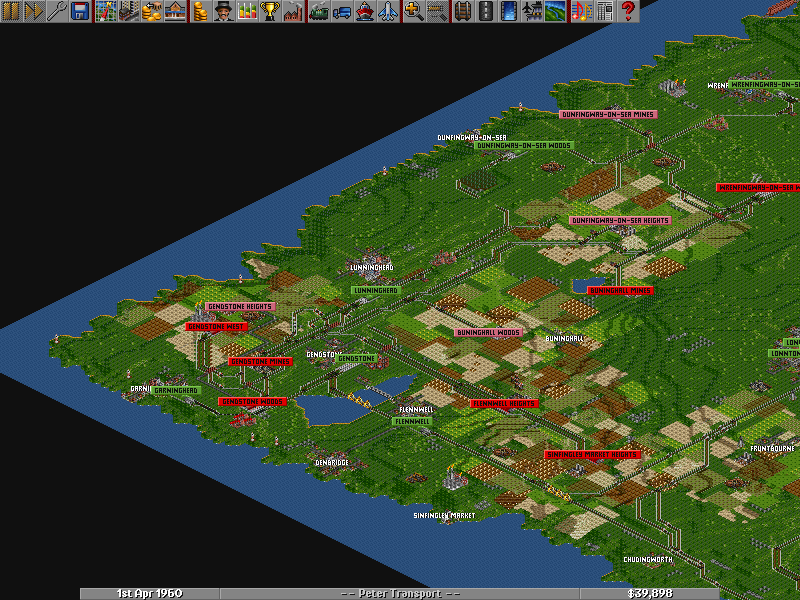Open the Buninghall Woods station sign
The width and height of the screenshot is (800, 600).
click(x=488, y=332)
